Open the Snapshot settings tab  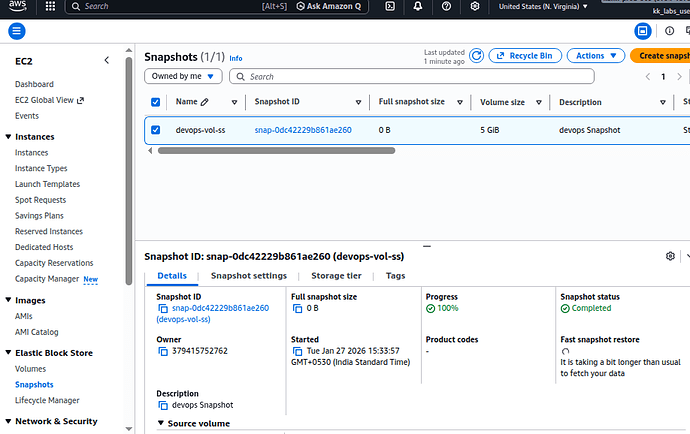click(x=248, y=276)
